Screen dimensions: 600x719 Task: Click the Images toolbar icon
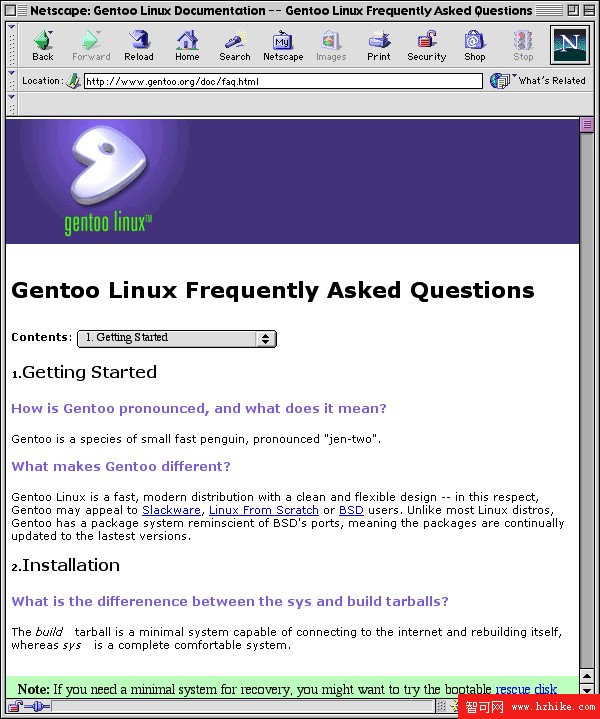click(x=331, y=45)
